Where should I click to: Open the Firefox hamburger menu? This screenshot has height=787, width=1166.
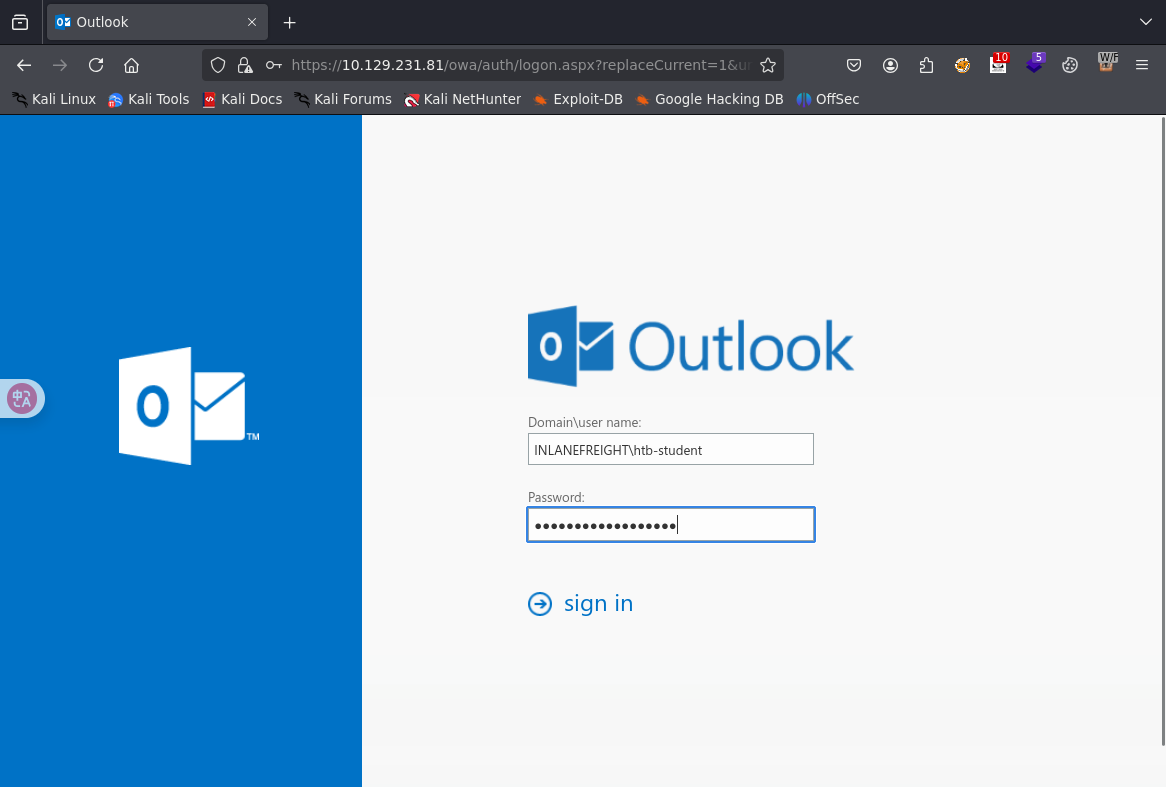pos(1142,65)
